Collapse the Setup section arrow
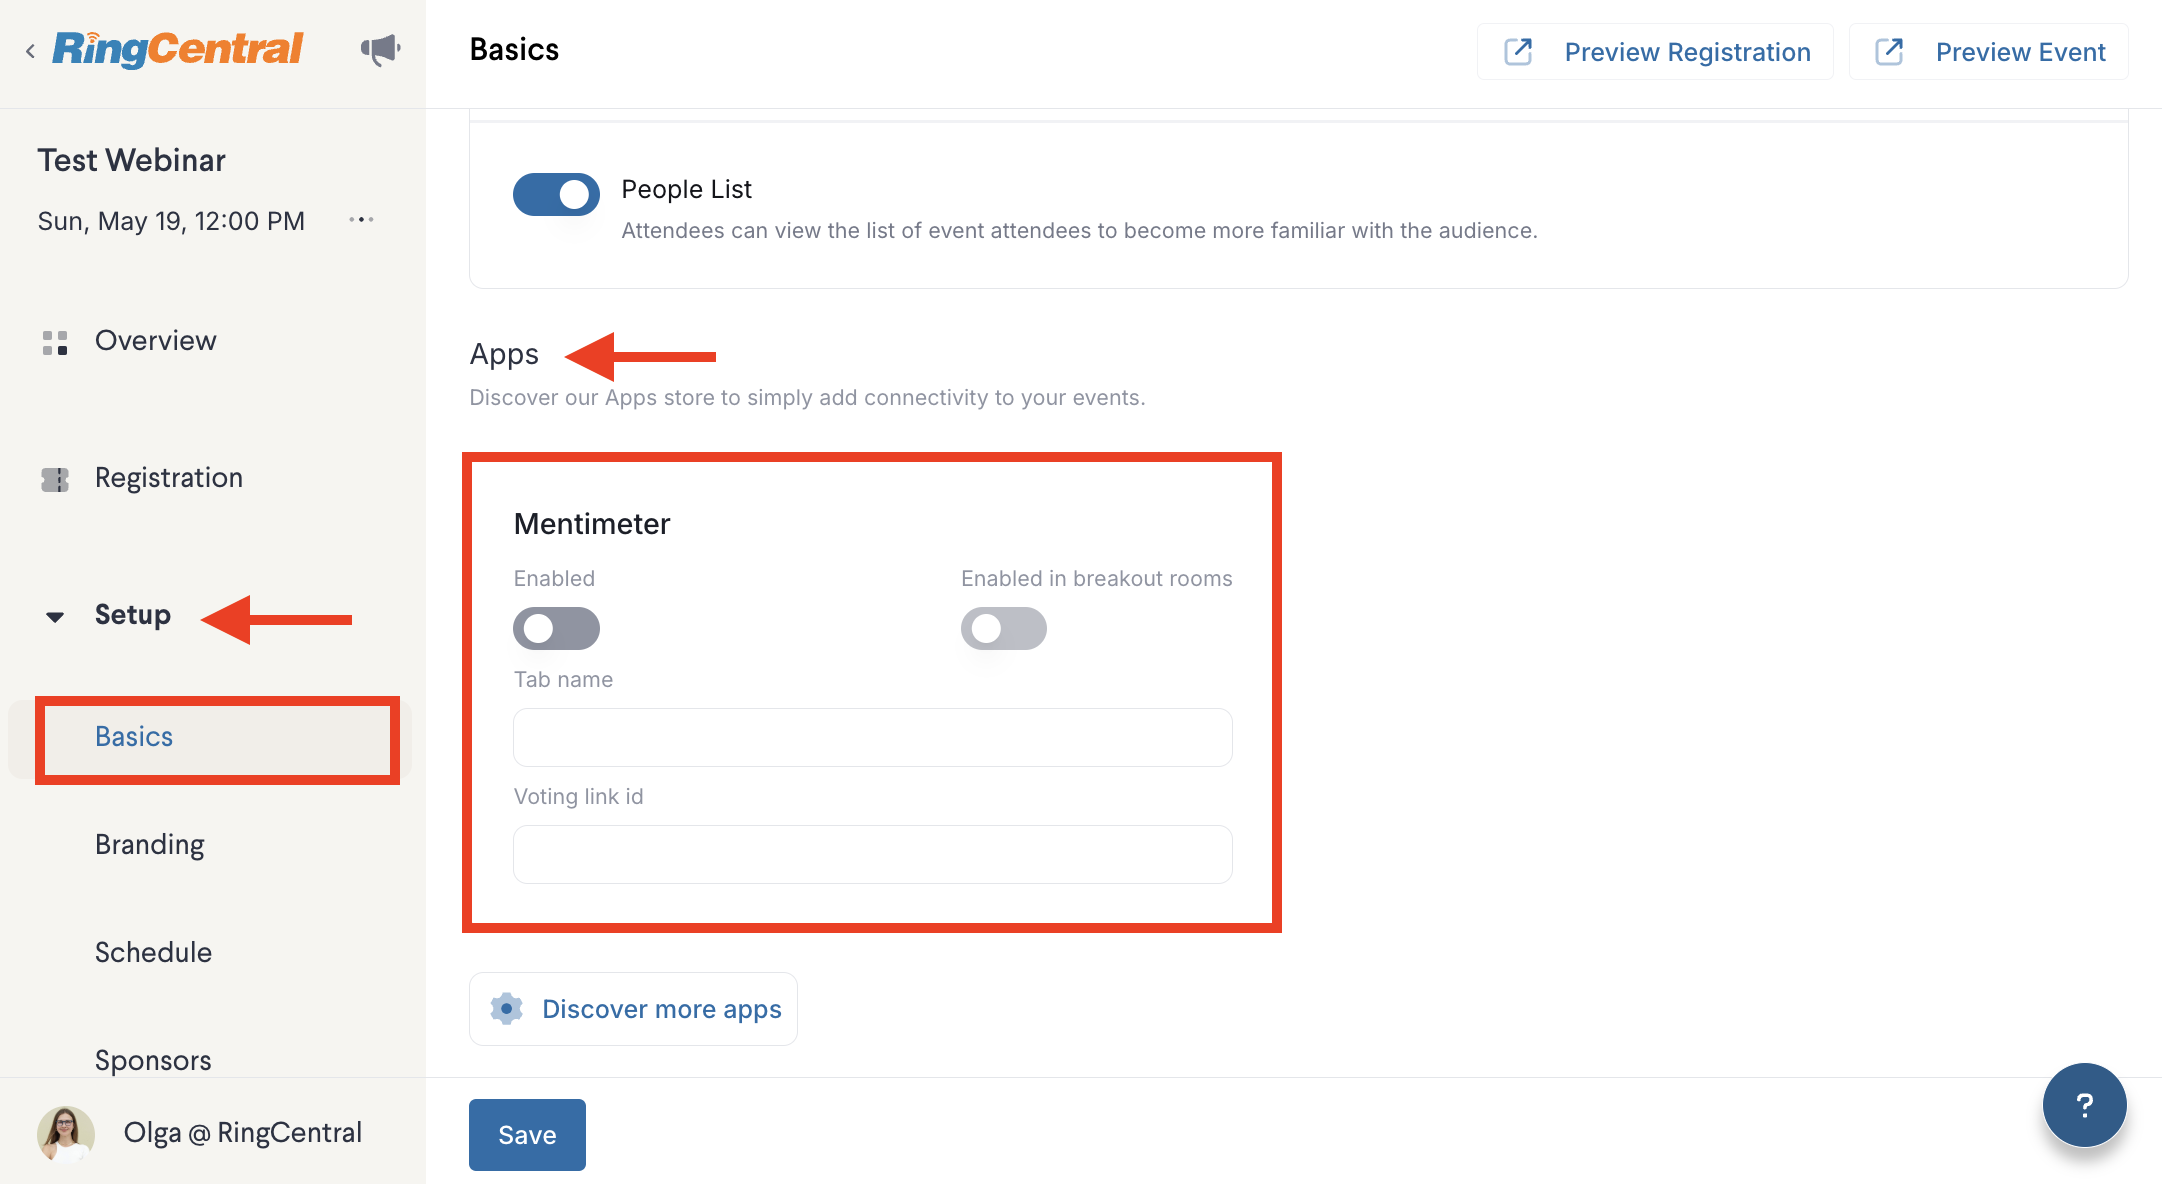Screen dimensions: 2162x1184 pos(55,617)
